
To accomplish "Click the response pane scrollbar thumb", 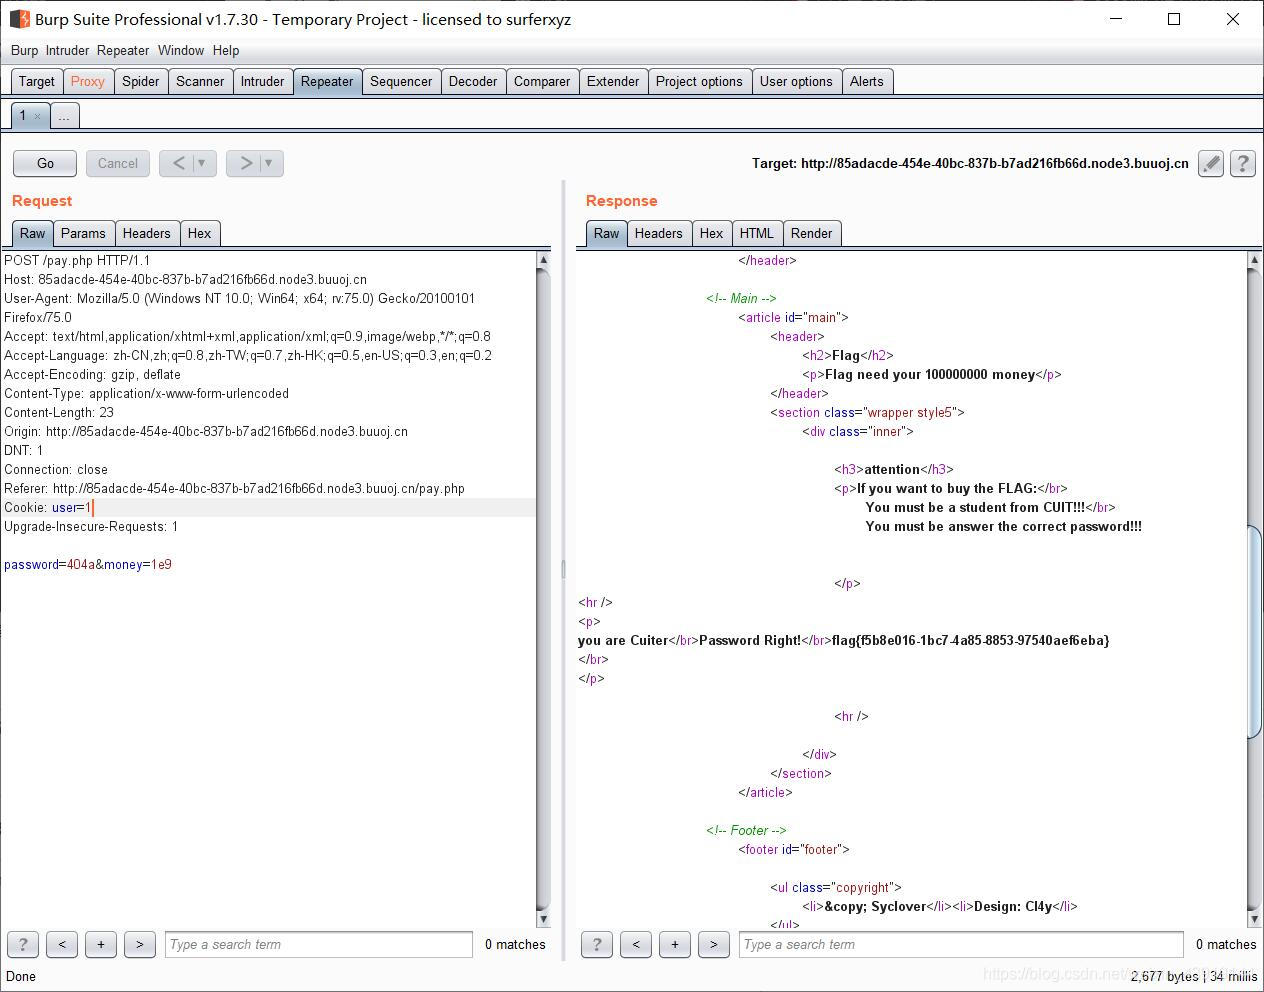I will pos(1255,631).
